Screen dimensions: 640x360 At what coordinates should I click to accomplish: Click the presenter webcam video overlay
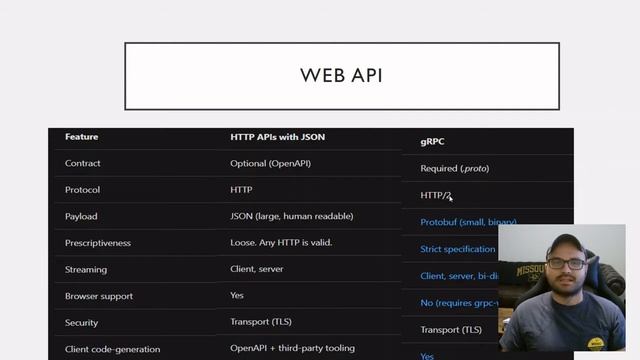(x=562, y=288)
